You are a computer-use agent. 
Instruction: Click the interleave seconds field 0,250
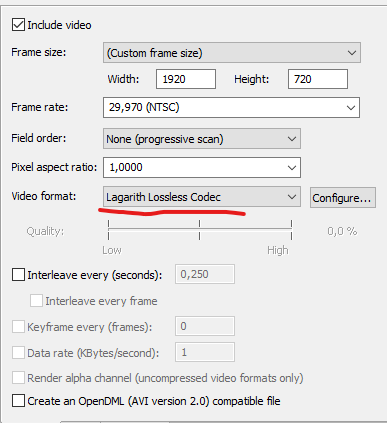(x=205, y=274)
